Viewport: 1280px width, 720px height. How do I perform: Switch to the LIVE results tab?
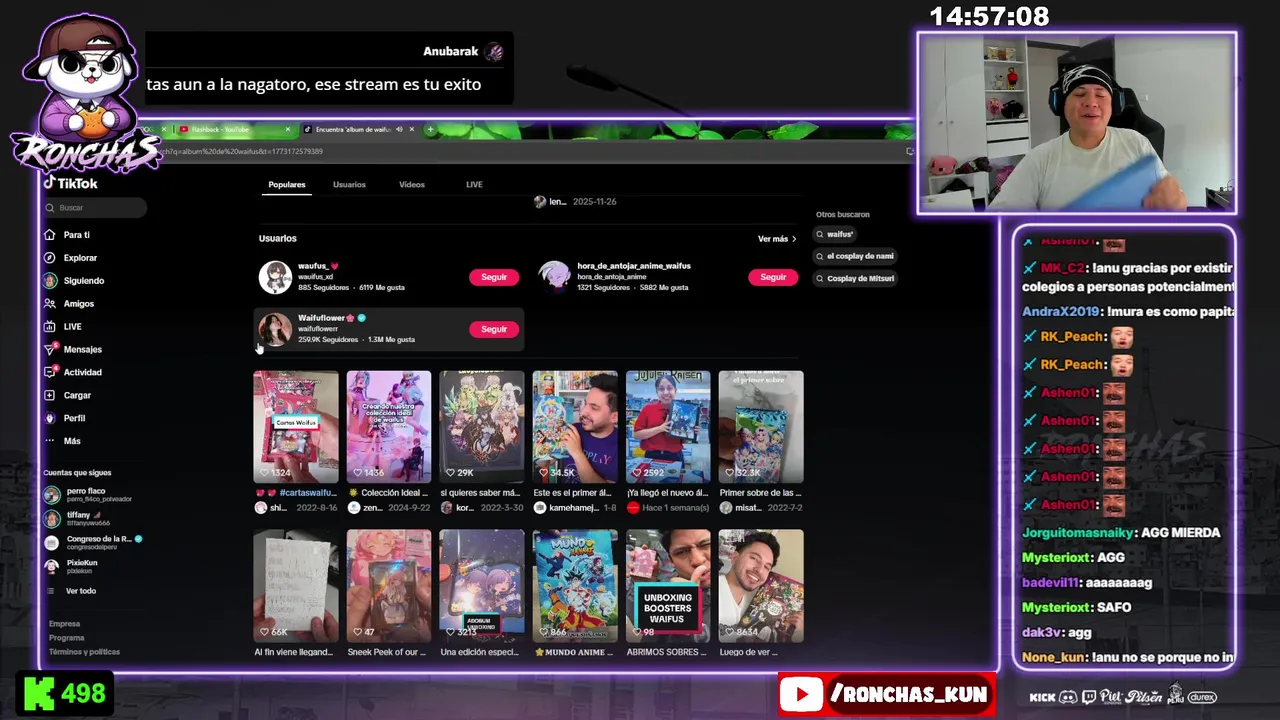point(474,185)
